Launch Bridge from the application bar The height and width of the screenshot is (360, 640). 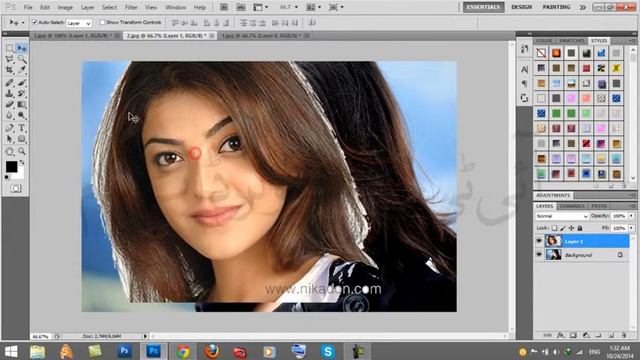coord(224,7)
